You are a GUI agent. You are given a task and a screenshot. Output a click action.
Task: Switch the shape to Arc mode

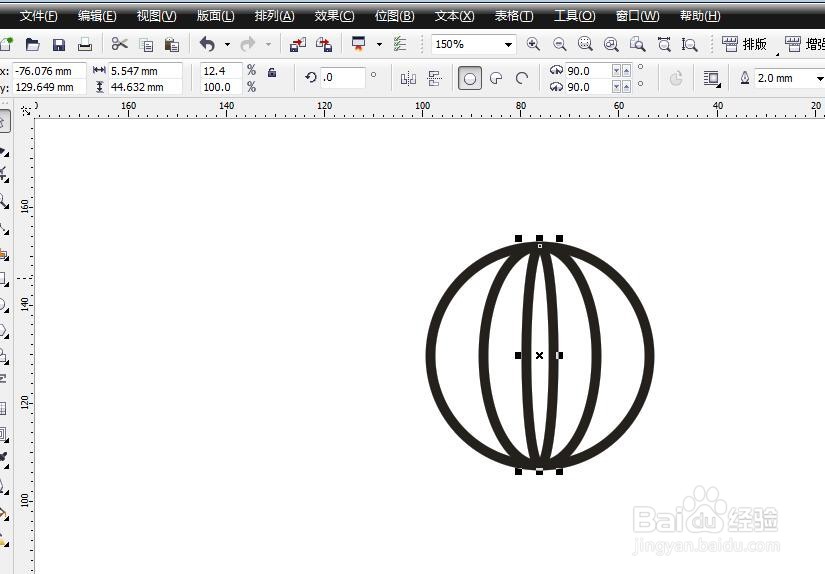522,79
